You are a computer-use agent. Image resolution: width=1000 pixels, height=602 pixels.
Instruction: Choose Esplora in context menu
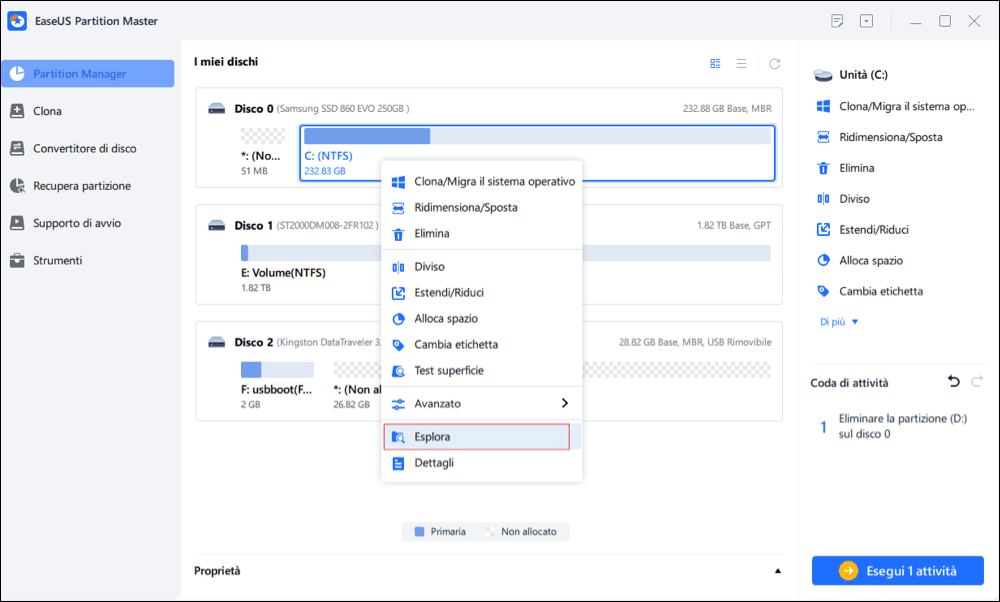tap(482, 437)
